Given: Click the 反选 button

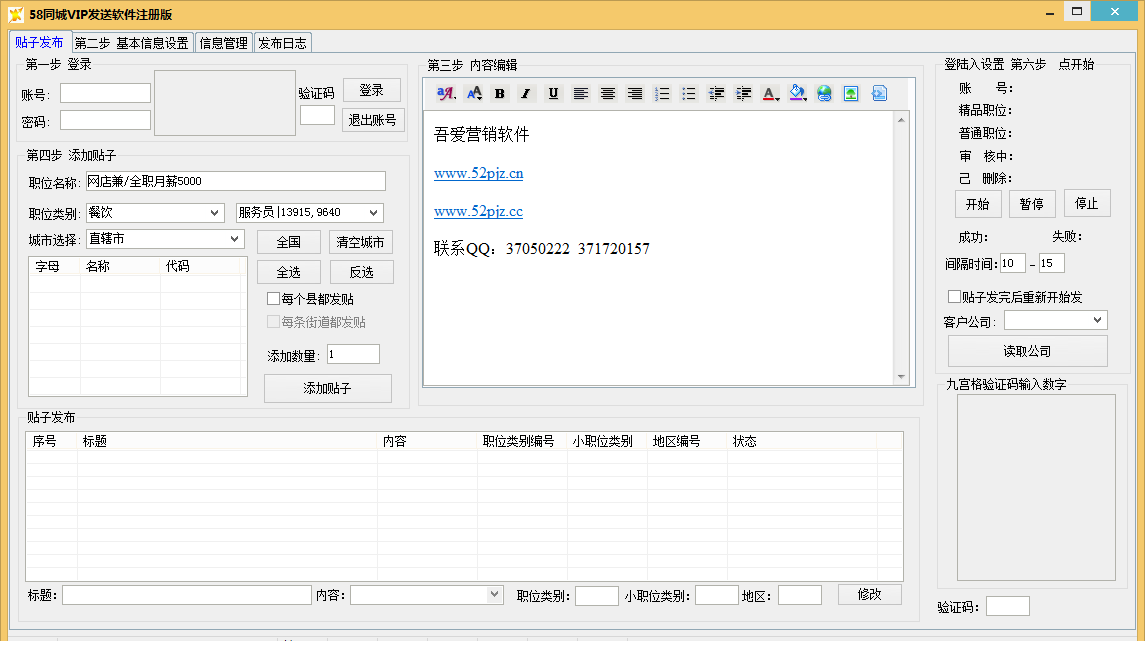Looking at the screenshot, I should click(361, 272).
